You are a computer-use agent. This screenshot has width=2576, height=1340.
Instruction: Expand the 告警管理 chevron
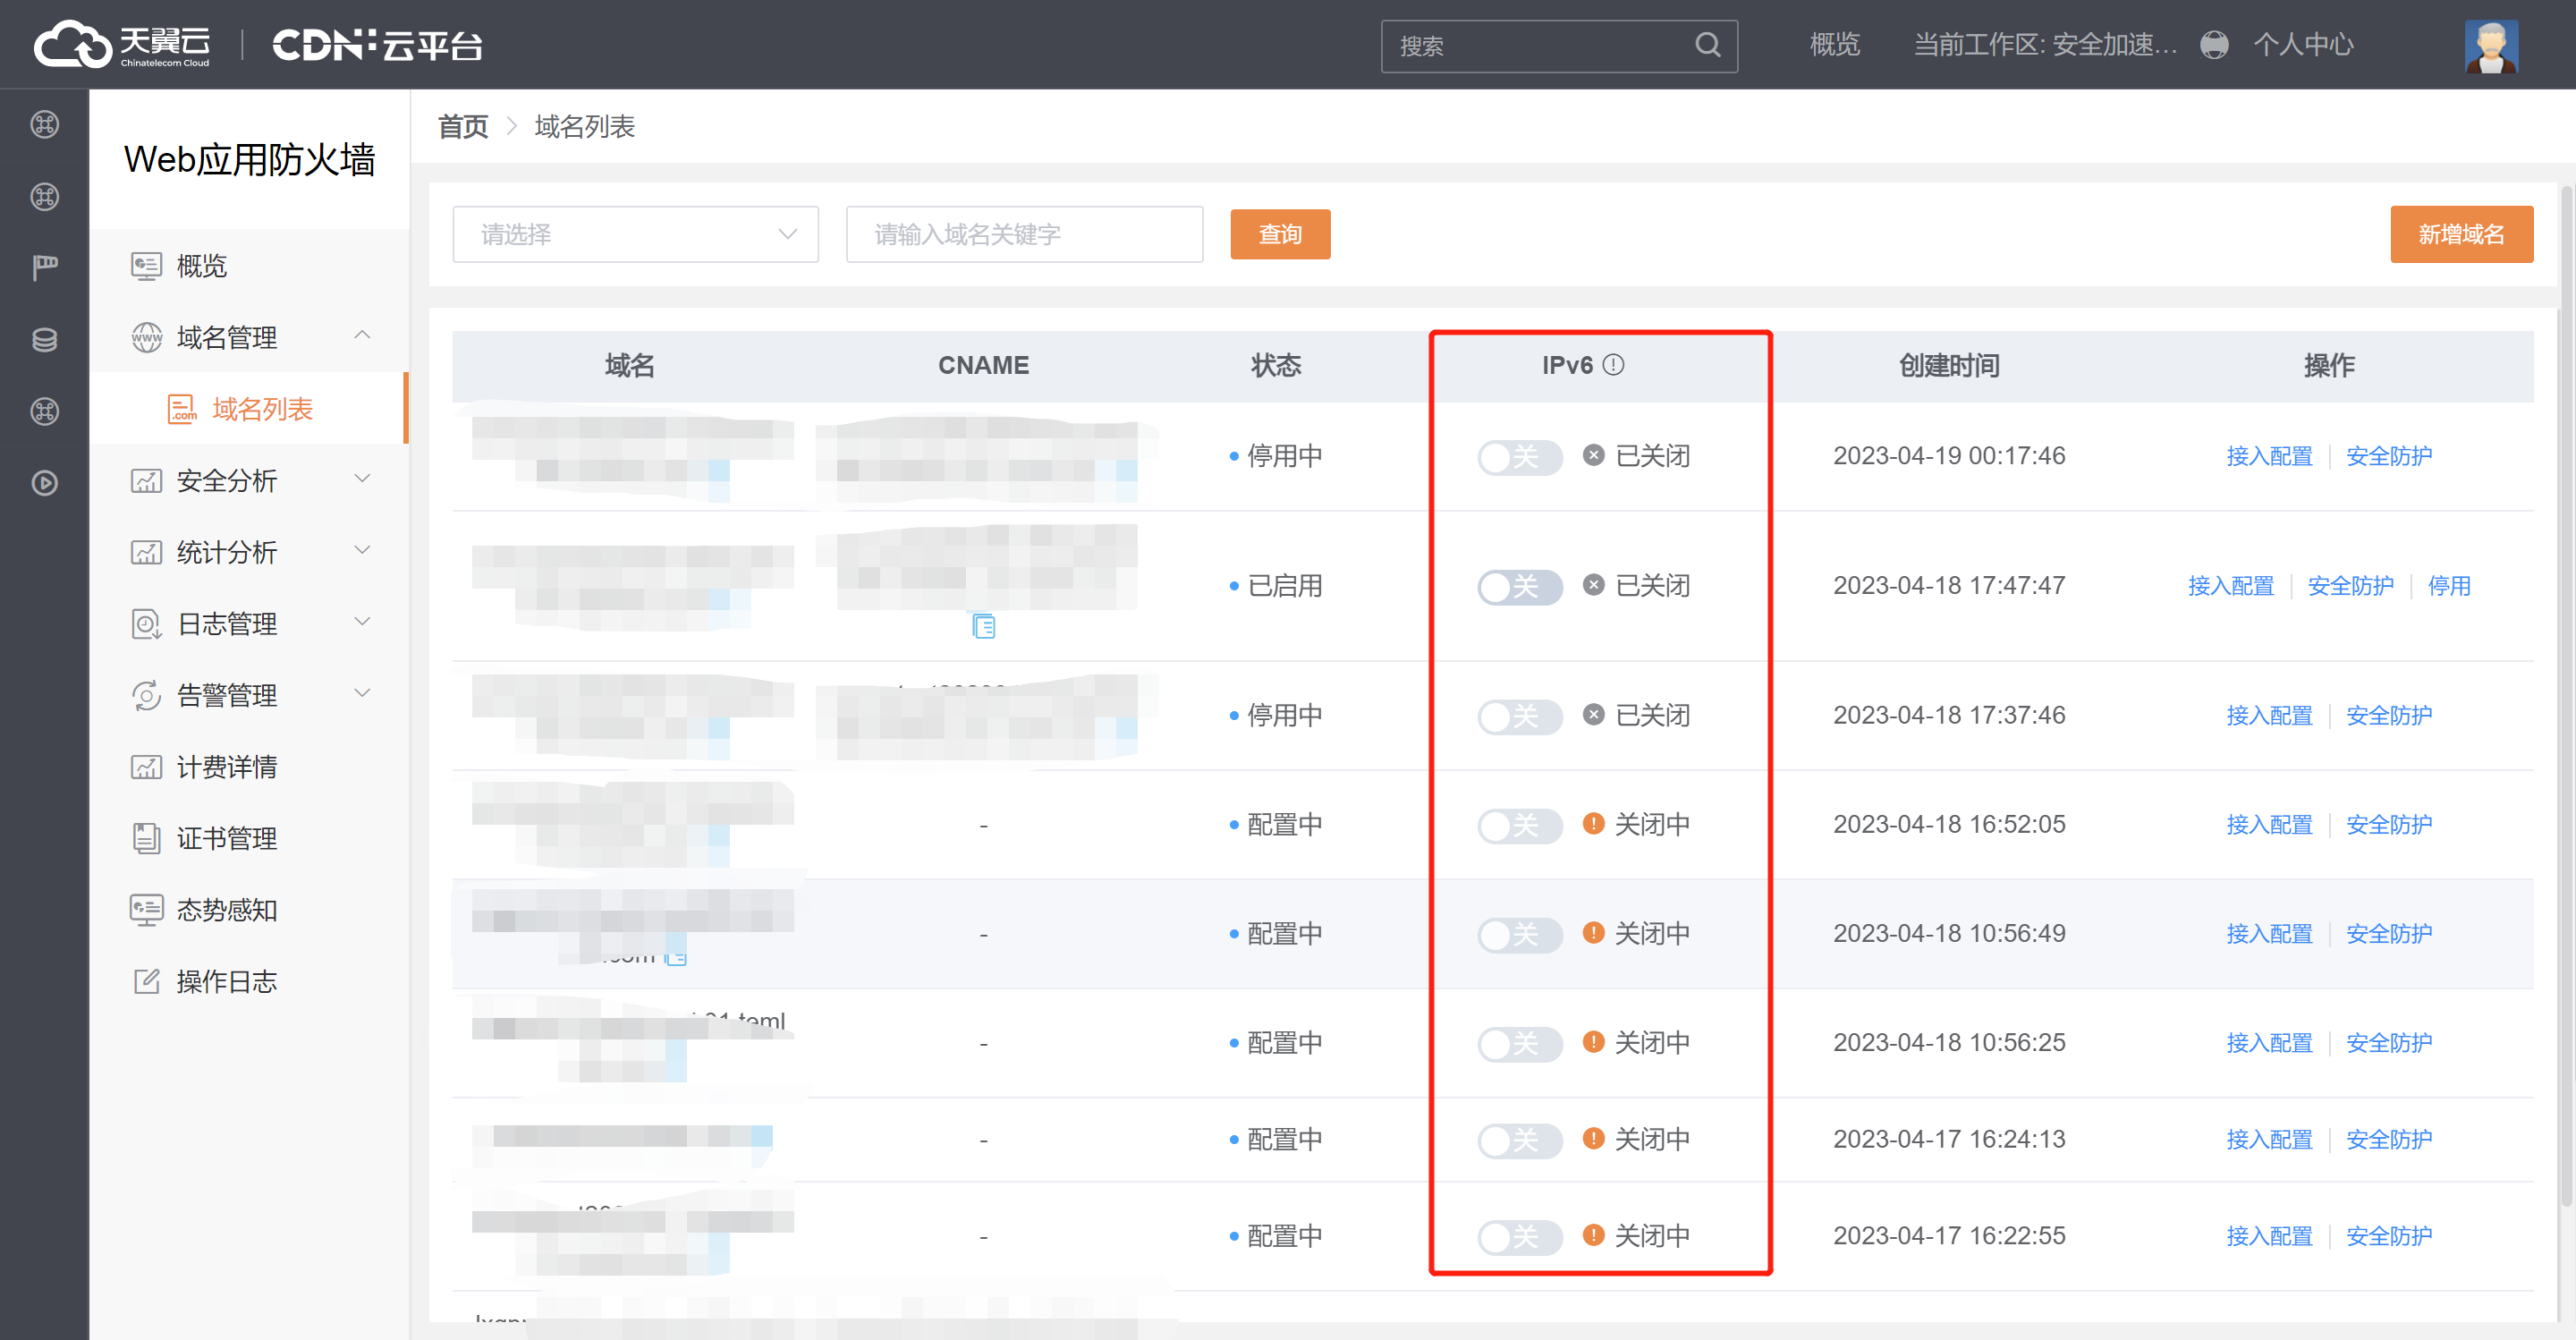(x=363, y=693)
